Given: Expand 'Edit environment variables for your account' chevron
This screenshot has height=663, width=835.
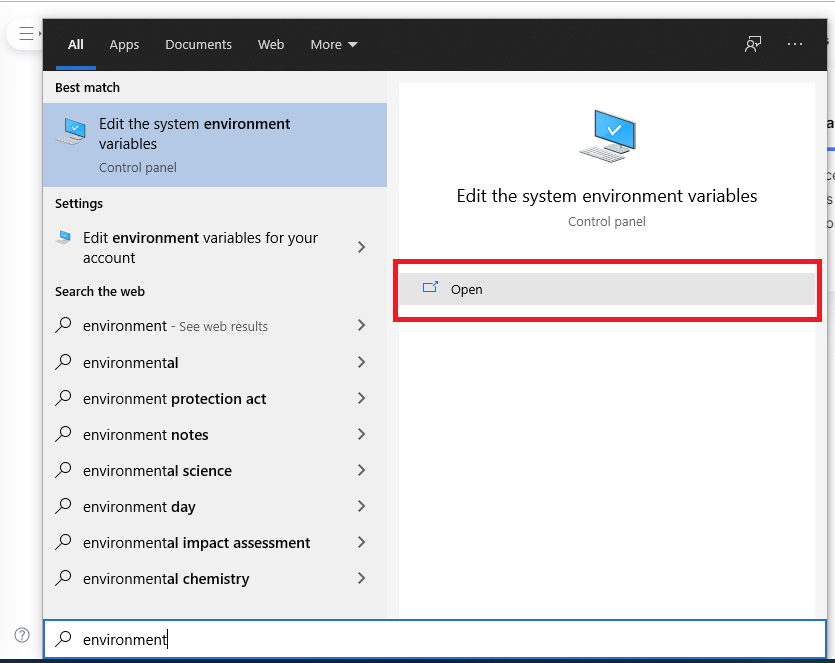Looking at the screenshot, I should (x=362, y=247).
